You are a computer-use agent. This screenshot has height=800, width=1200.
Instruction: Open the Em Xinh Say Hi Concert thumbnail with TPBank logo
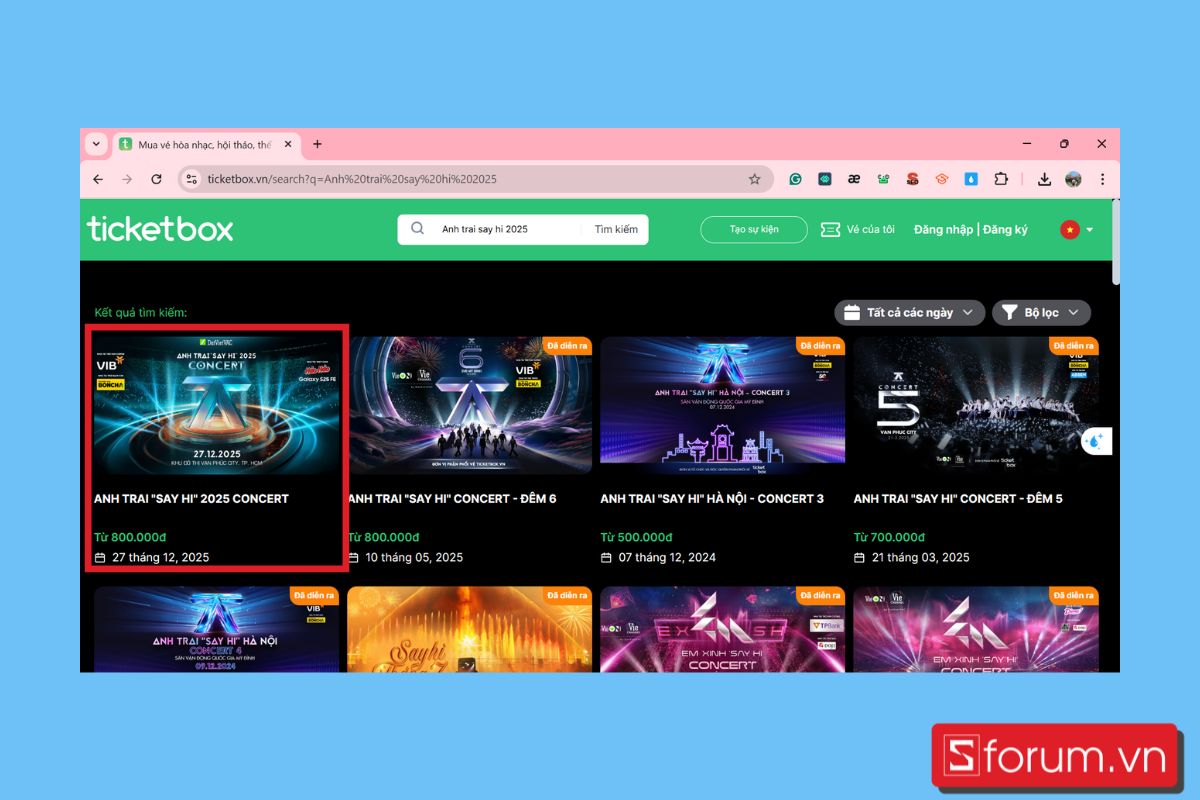click(x=723, y=629)
